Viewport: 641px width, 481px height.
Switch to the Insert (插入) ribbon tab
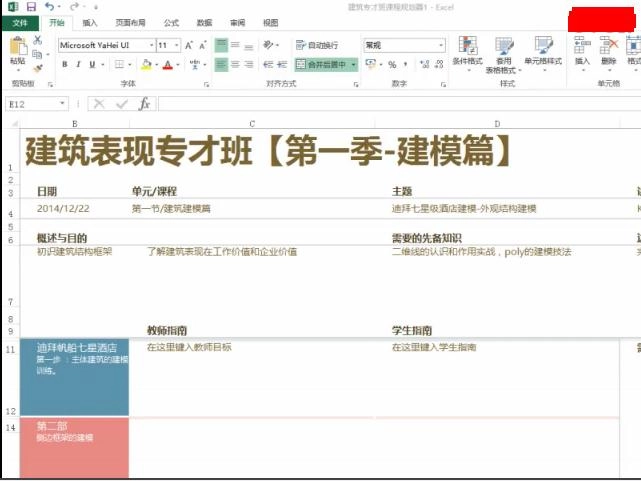[90, 22]
